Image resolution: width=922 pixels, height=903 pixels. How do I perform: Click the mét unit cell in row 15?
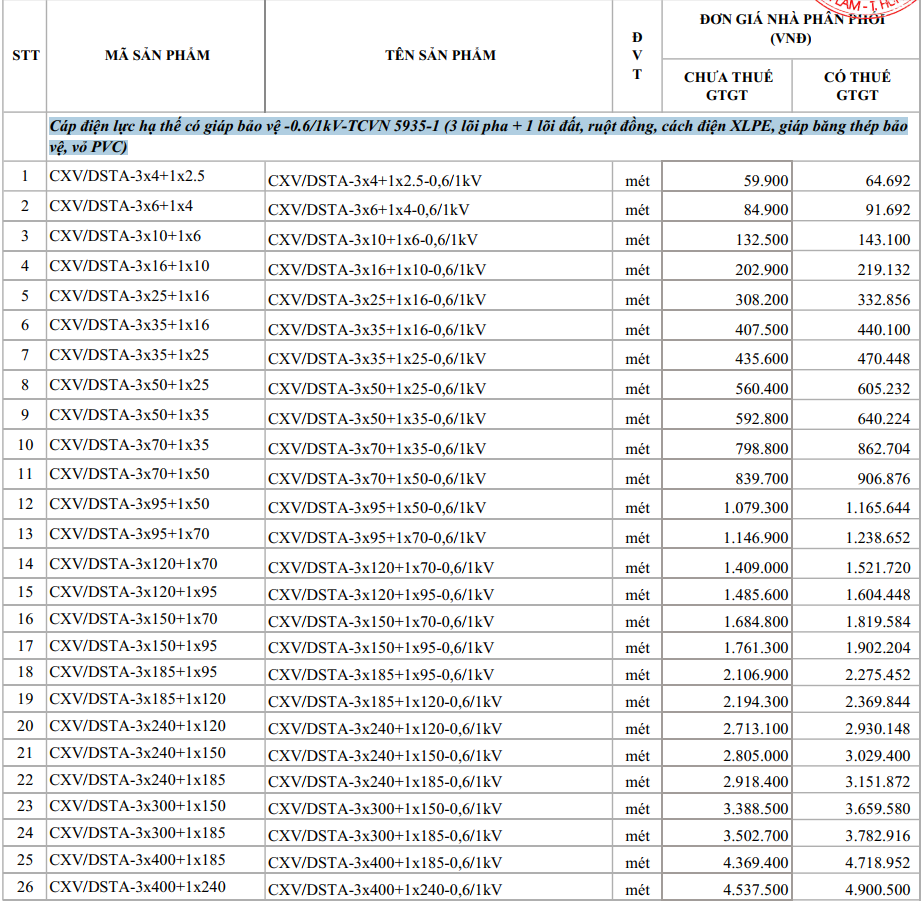pyautogui.click(x=638, y=597)
